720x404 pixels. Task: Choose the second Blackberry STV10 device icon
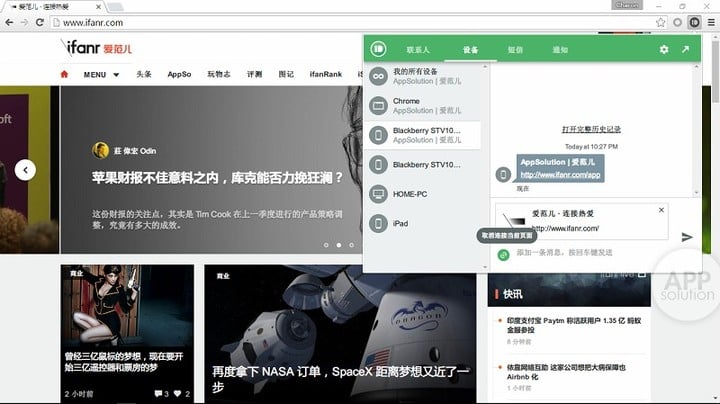378,164
